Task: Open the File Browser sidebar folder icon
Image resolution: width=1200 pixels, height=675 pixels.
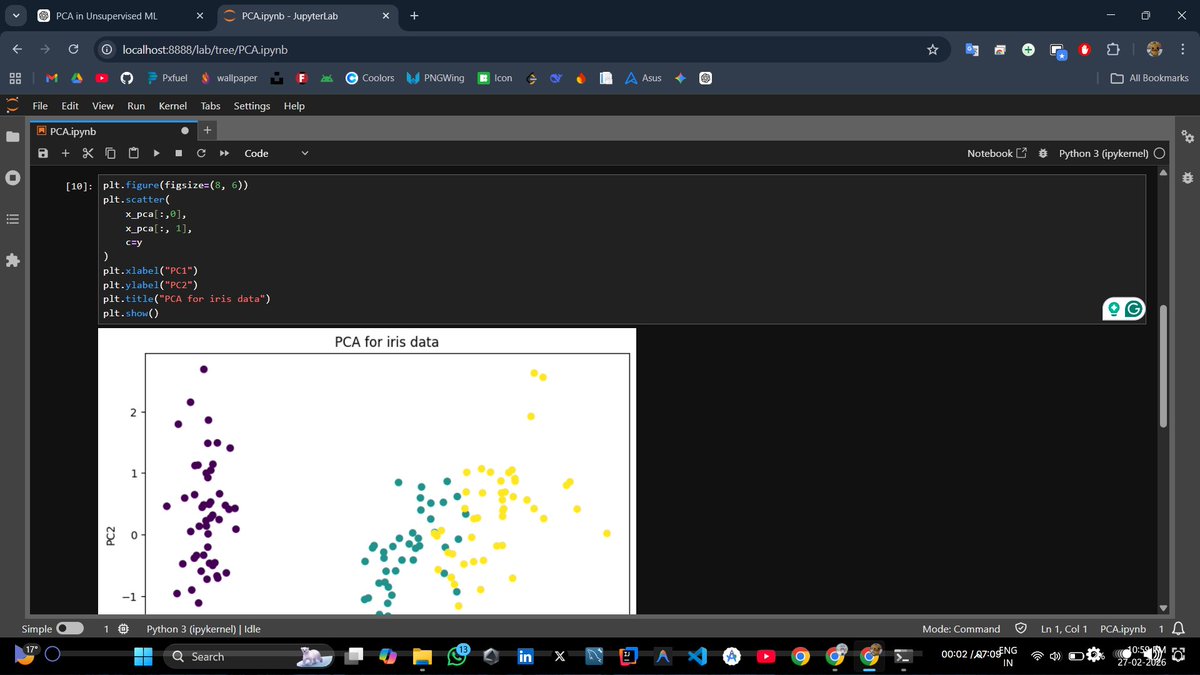Action: pyautogui.click(x=12, y=136)
